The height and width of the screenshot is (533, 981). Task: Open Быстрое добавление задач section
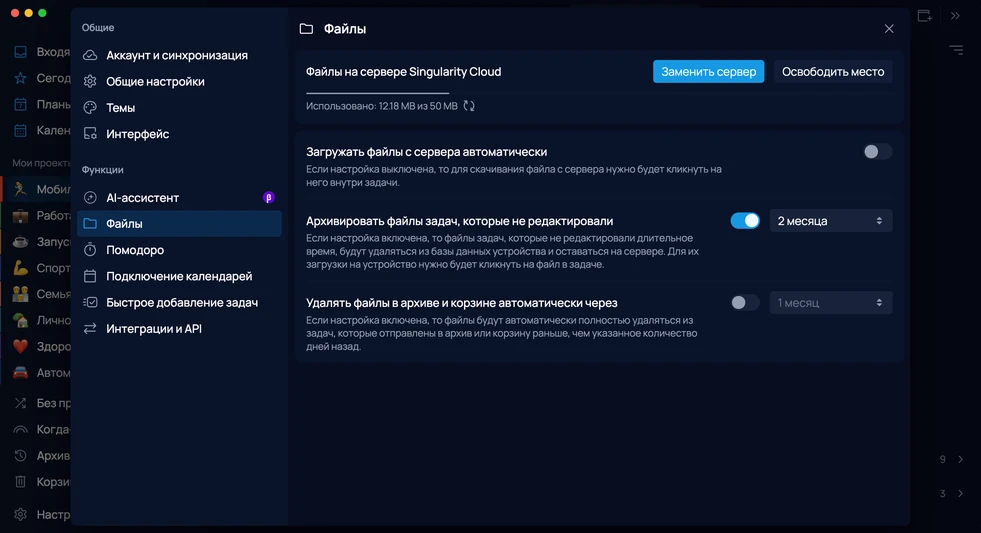click(180, 303)
